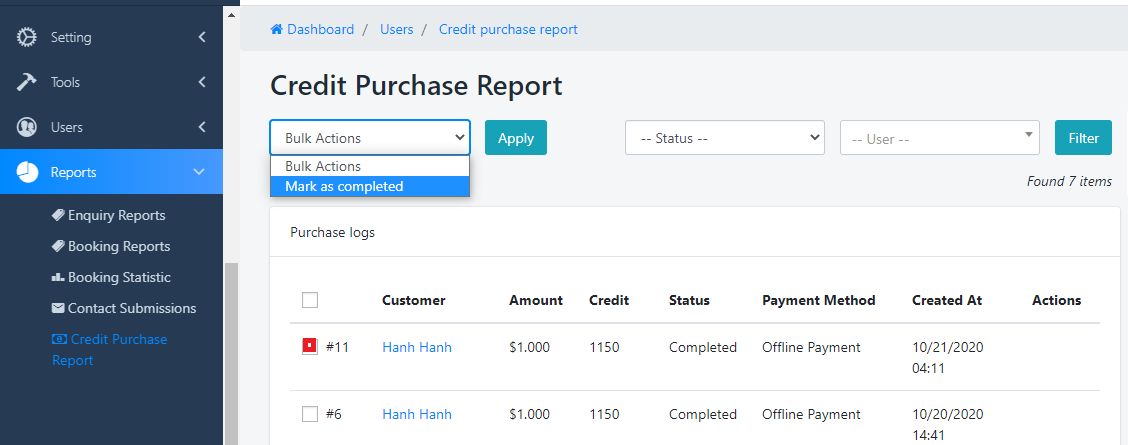
Task: Click the Booking Statistic chart icon
Action: coord(58,277)
